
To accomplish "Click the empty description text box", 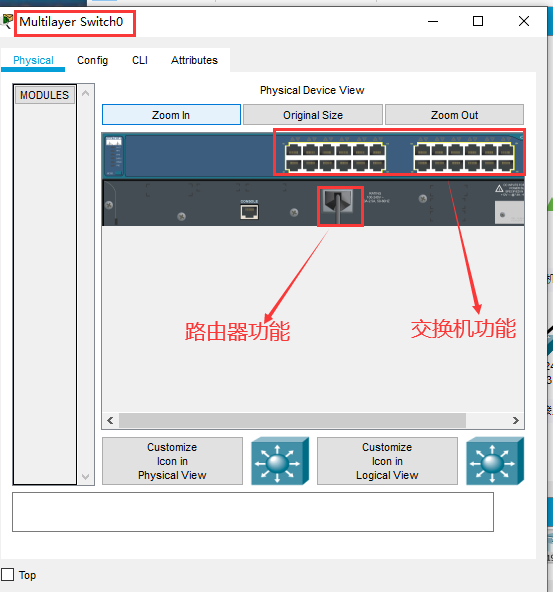I will [x=253, y=512].
